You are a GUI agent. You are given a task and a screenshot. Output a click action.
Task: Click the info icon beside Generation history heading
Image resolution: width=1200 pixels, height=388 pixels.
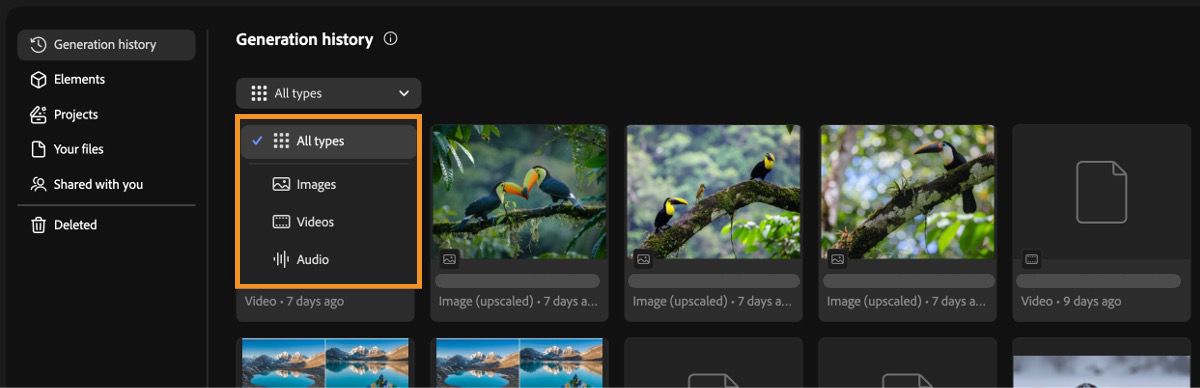(391, 39)
